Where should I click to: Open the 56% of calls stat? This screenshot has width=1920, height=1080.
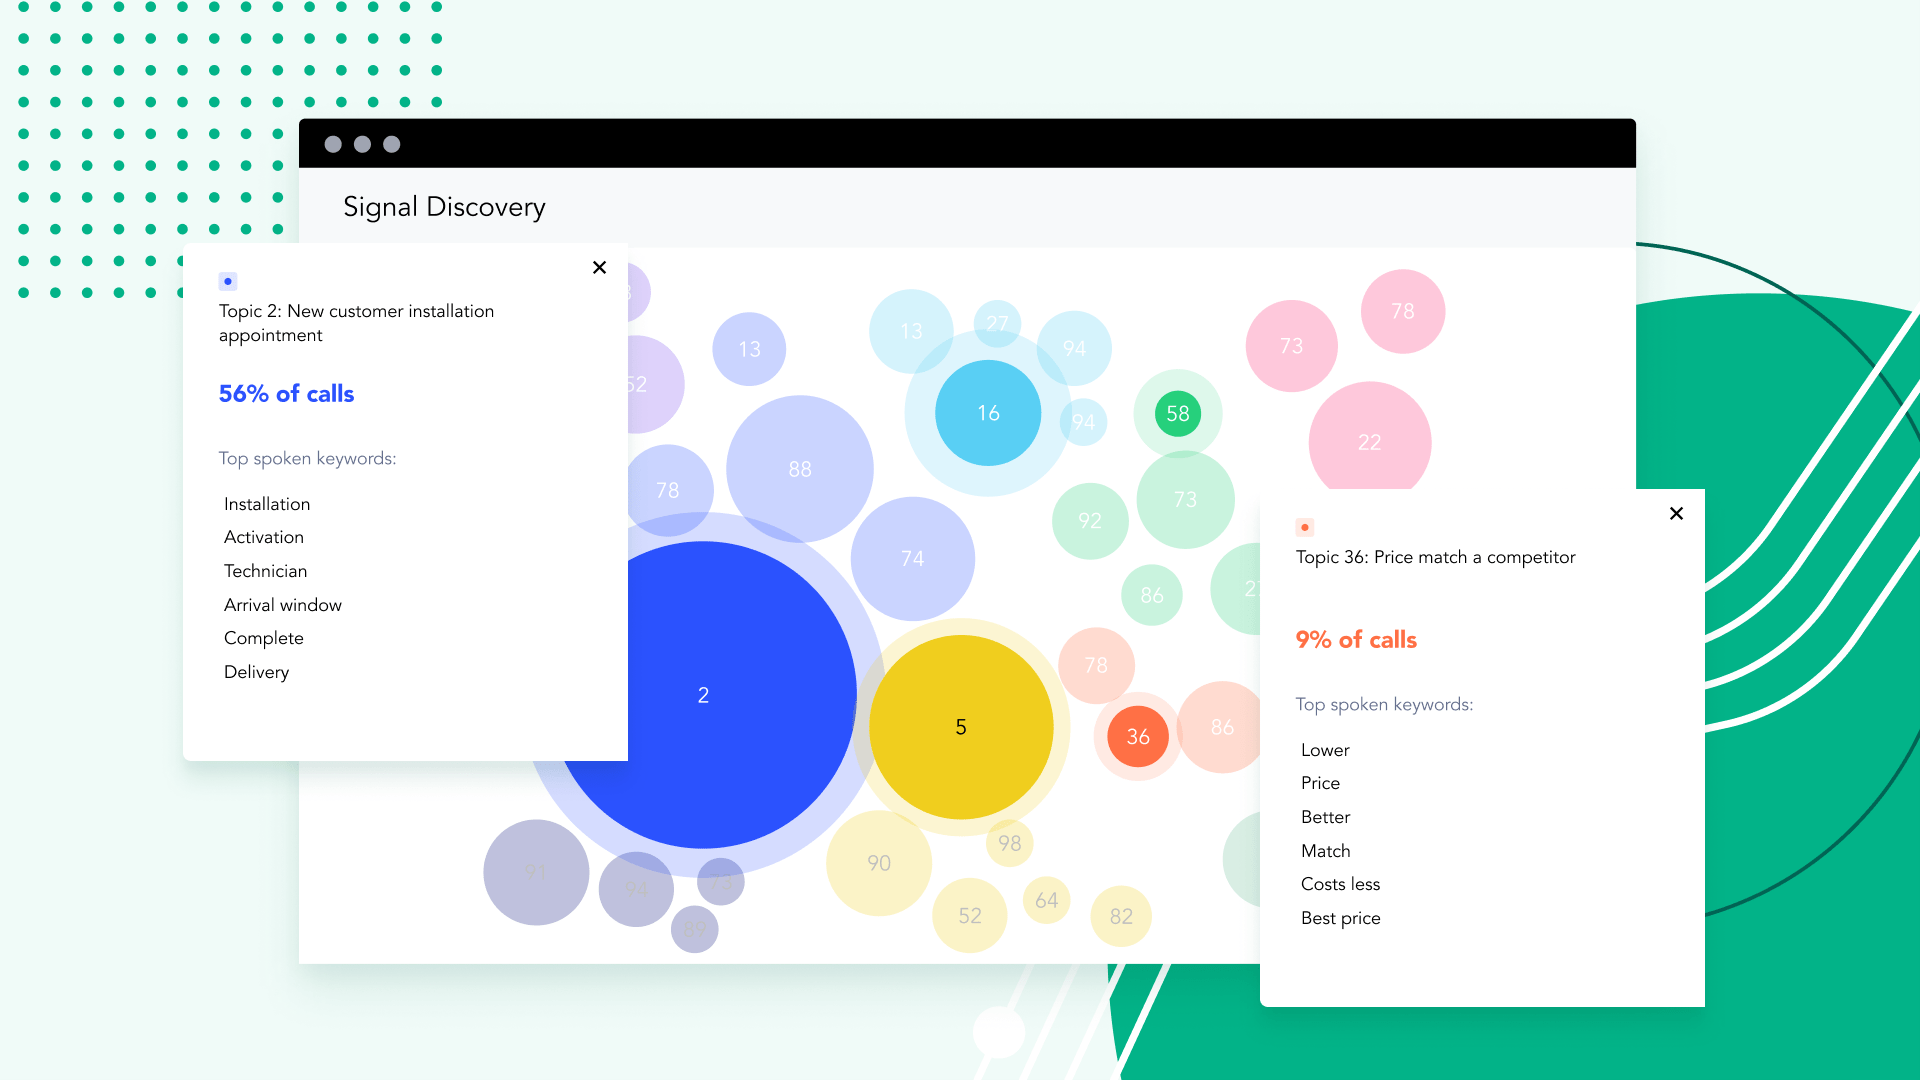click(286, 393)
